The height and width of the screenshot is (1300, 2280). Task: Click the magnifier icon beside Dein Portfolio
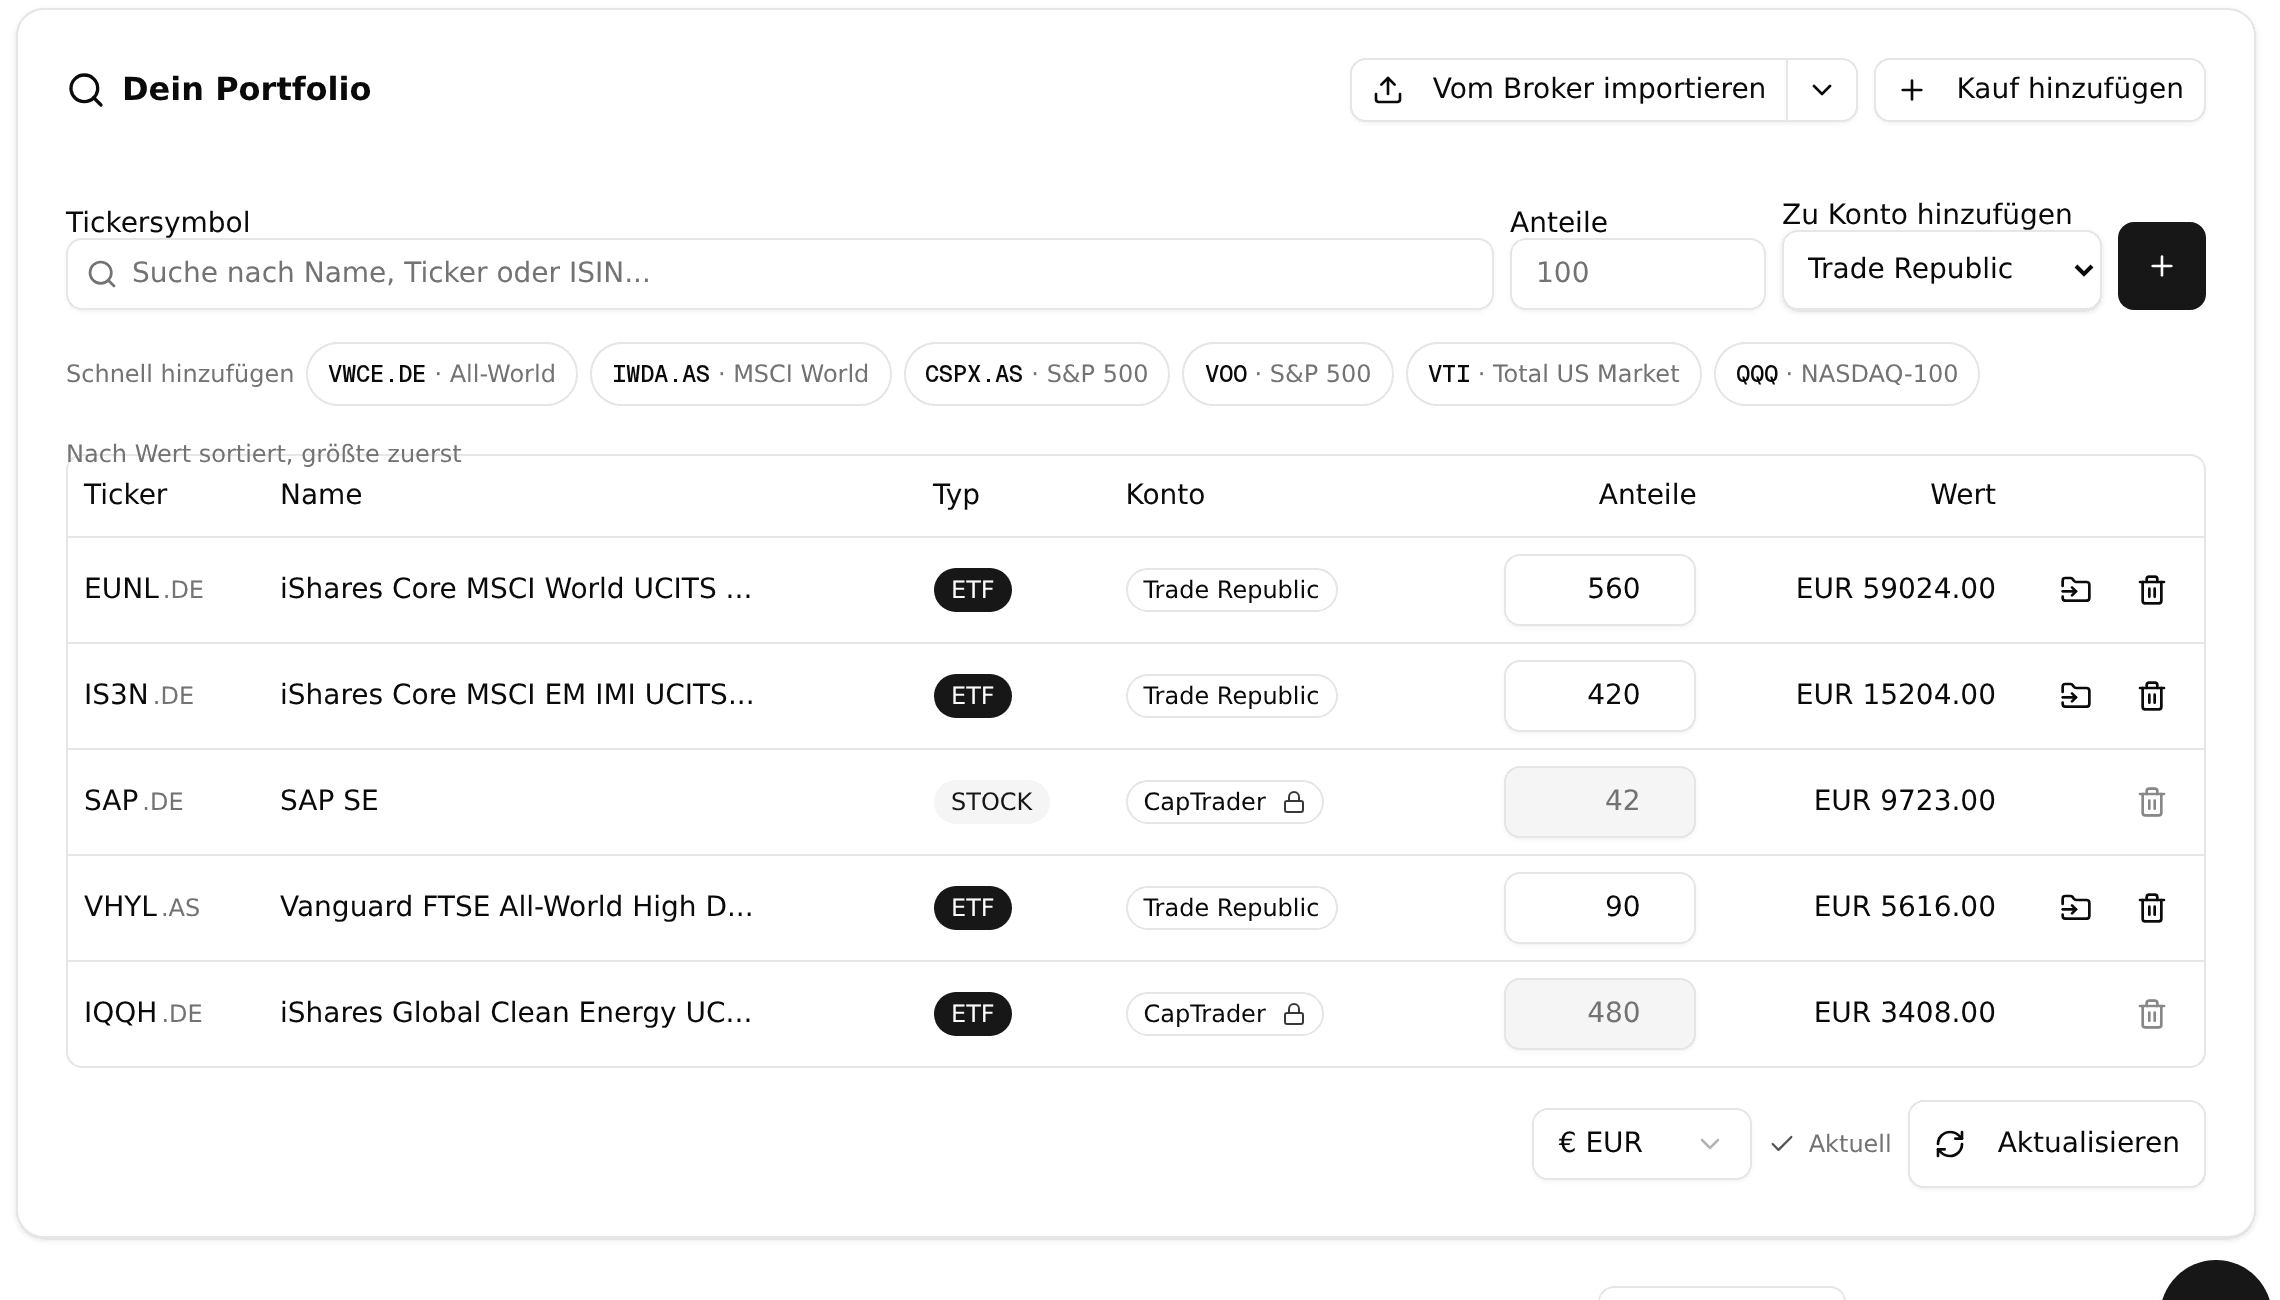click(86, 90)
